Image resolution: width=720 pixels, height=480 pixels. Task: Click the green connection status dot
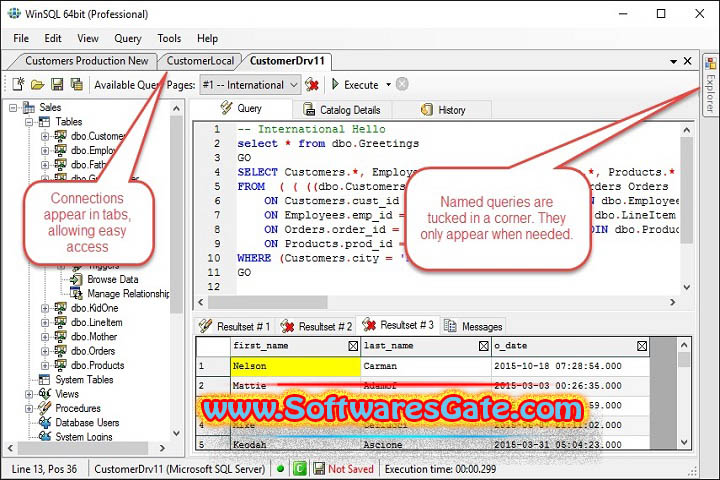coord(281,469)
